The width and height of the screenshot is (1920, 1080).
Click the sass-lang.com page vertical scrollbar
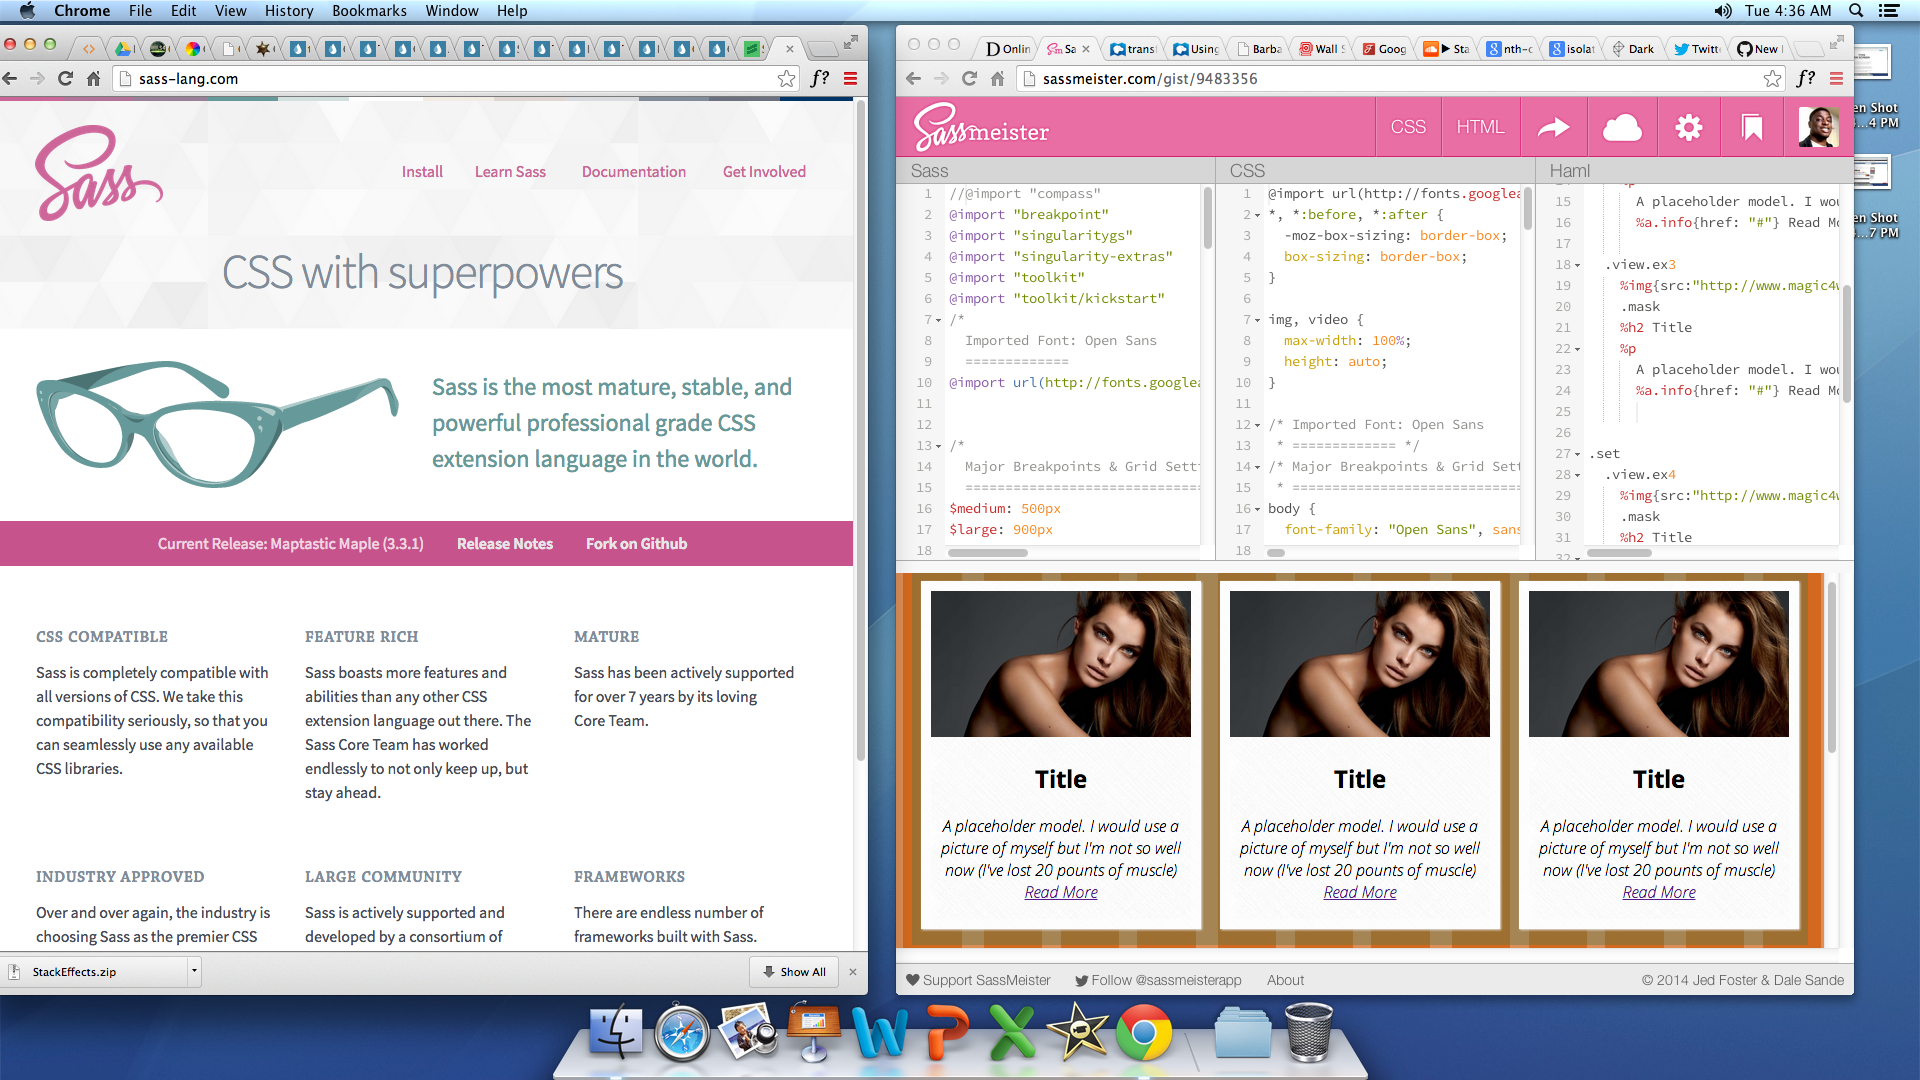pyautogui.click(x=860, y=430)
